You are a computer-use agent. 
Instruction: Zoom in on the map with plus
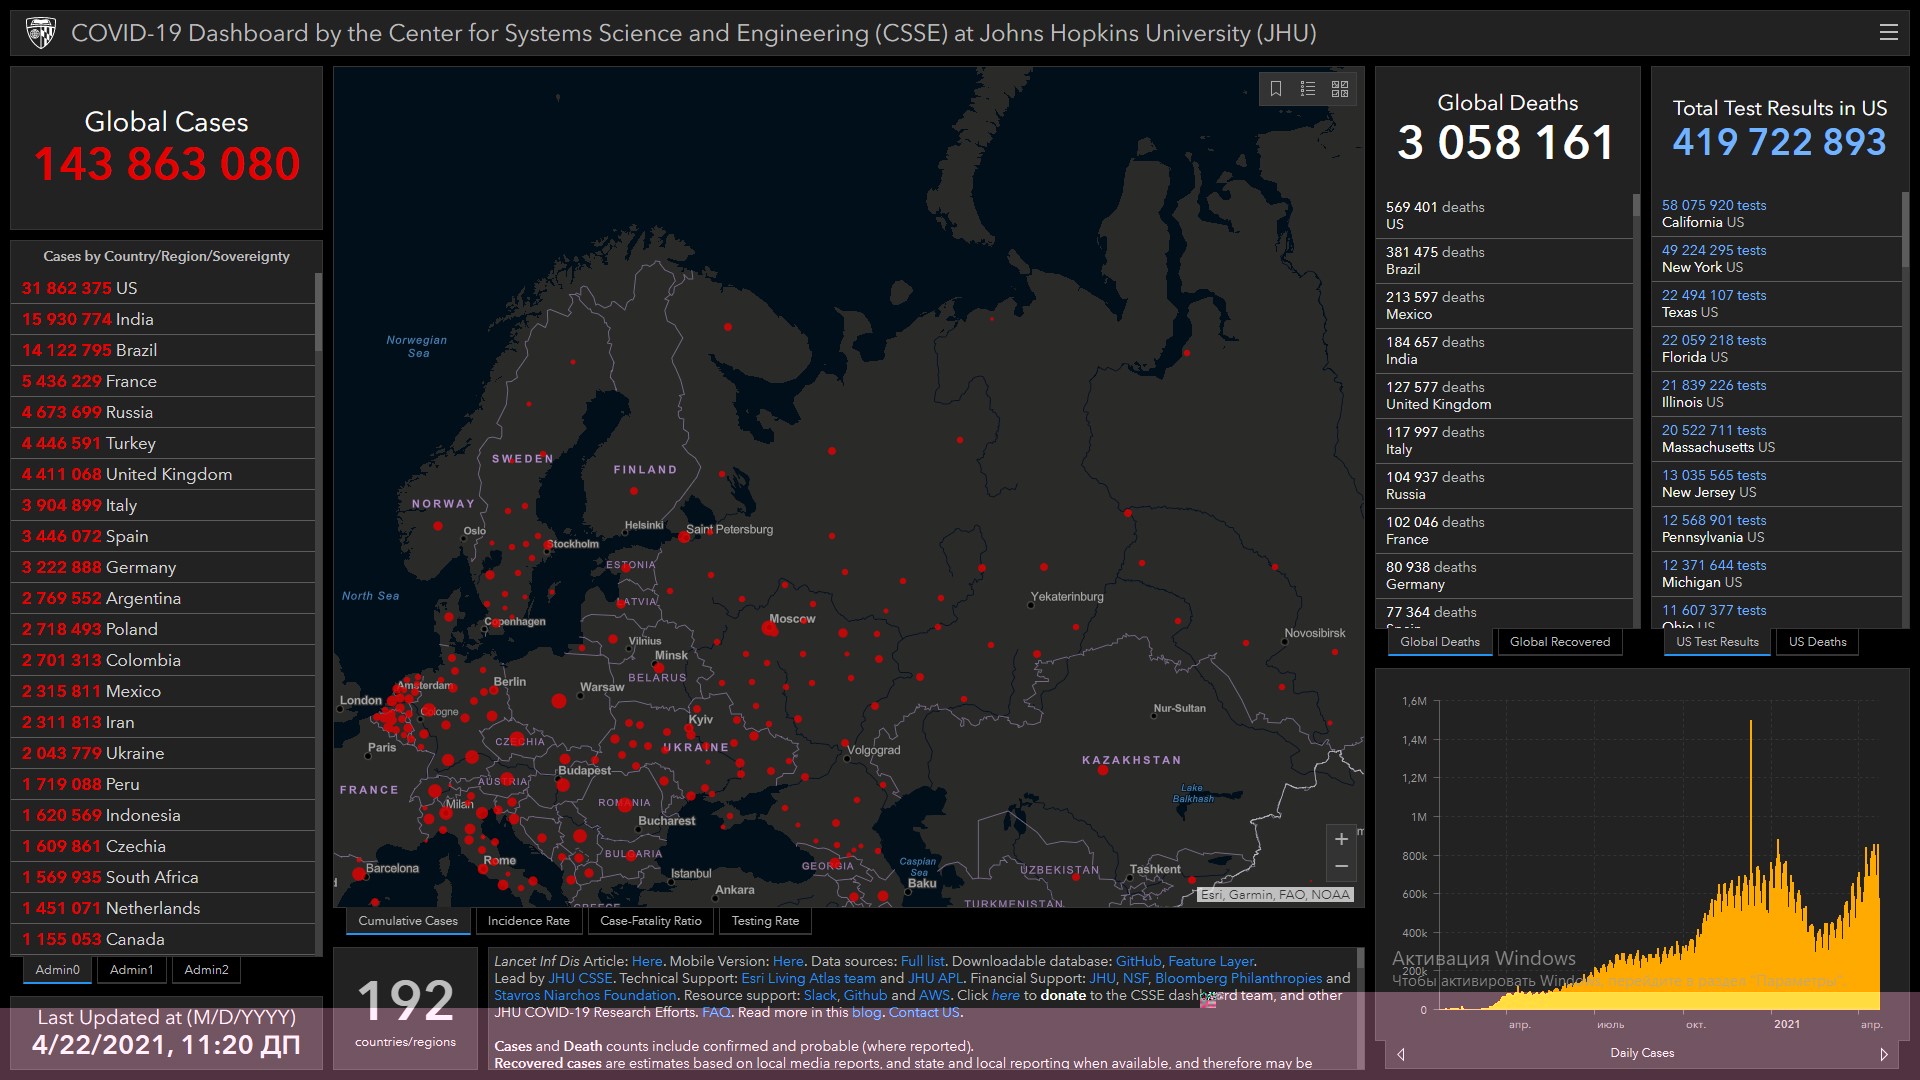point(1341,840)
